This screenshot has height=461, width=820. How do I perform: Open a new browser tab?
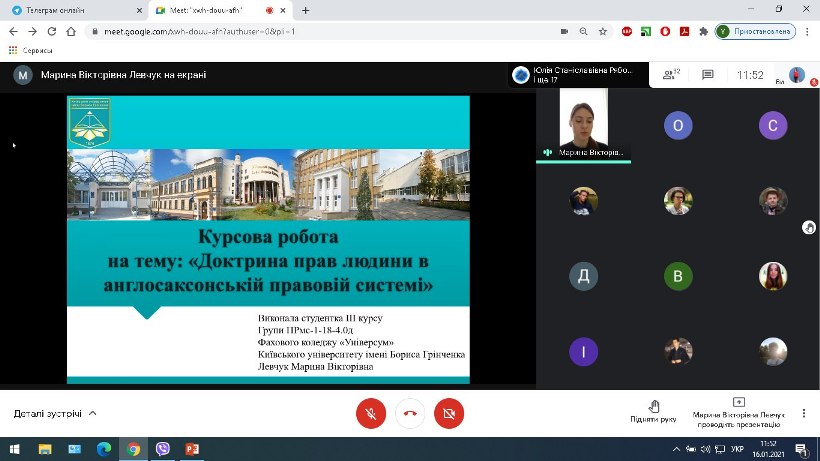(x=305, y=10)
